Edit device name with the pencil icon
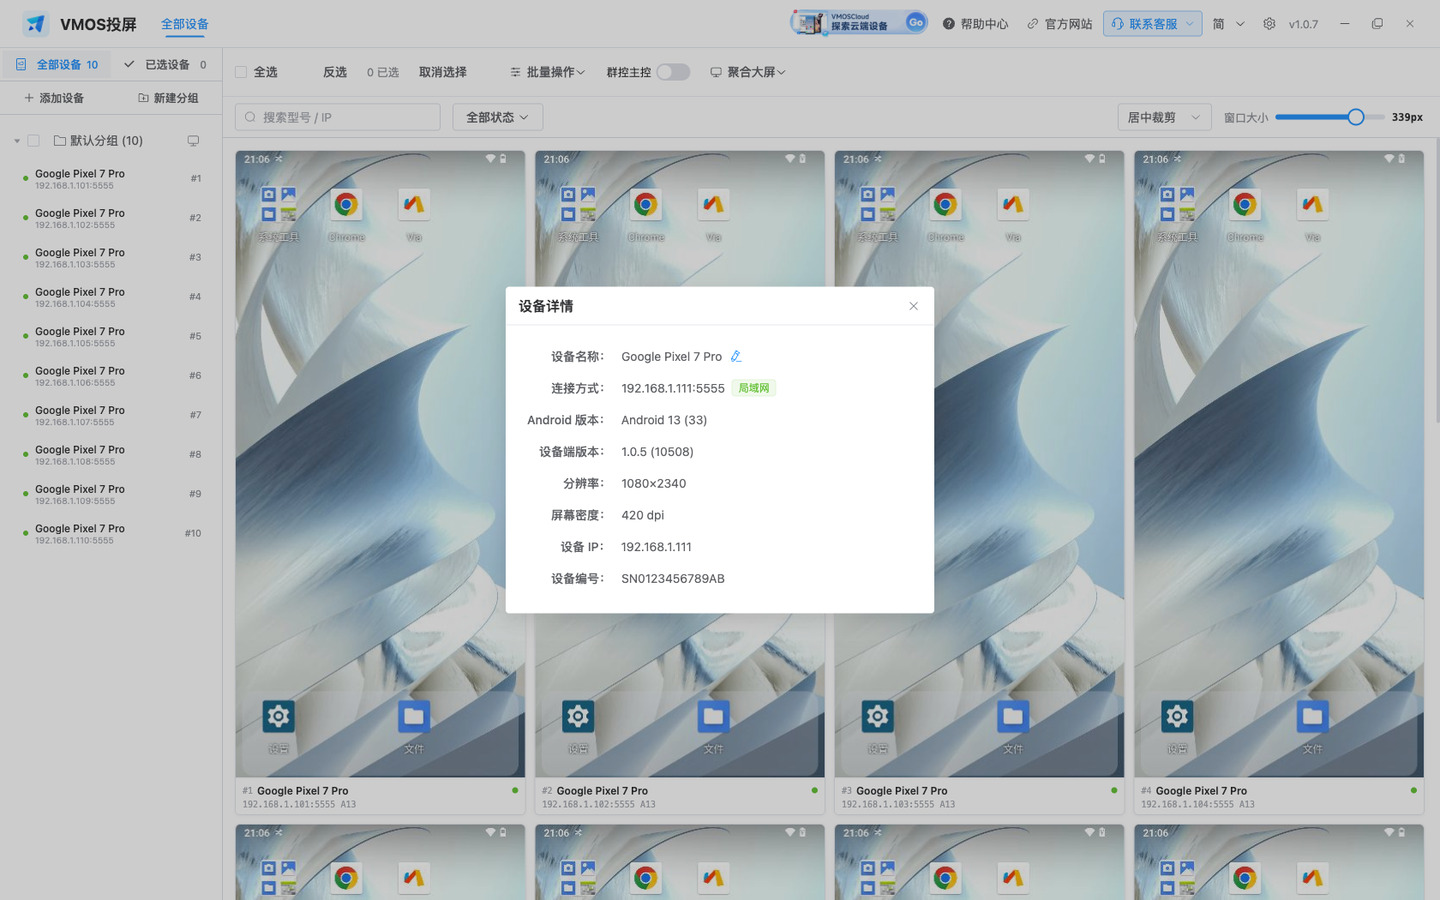 736,356
